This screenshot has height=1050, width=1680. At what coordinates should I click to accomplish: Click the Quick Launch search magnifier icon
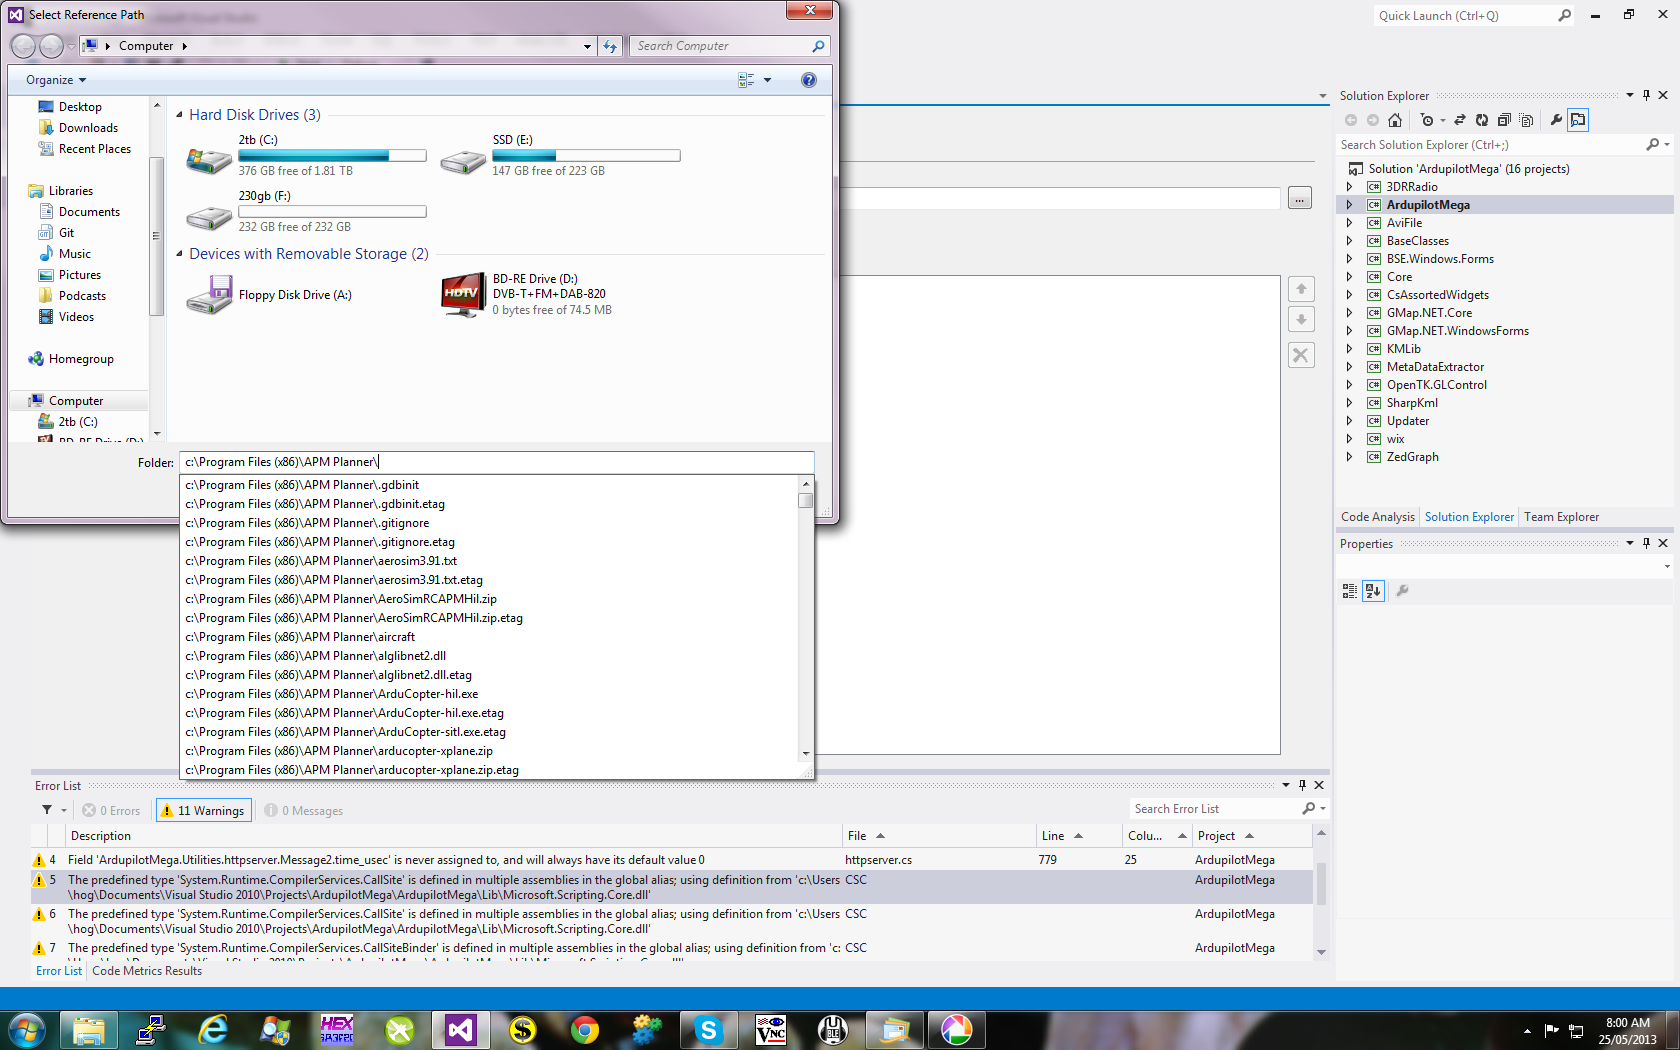(1565, 15)
